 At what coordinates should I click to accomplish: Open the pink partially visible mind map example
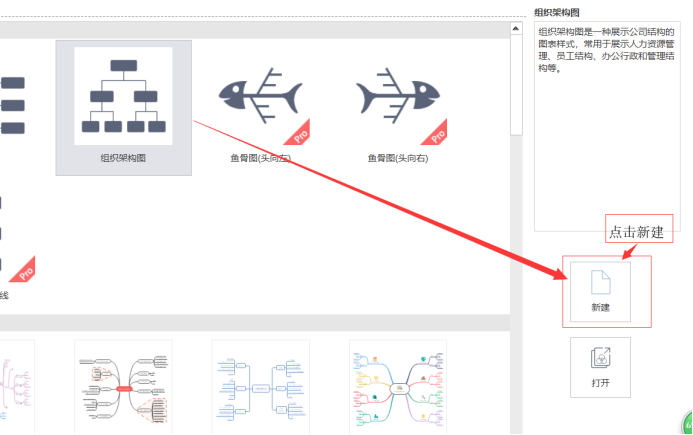(17, 388)
